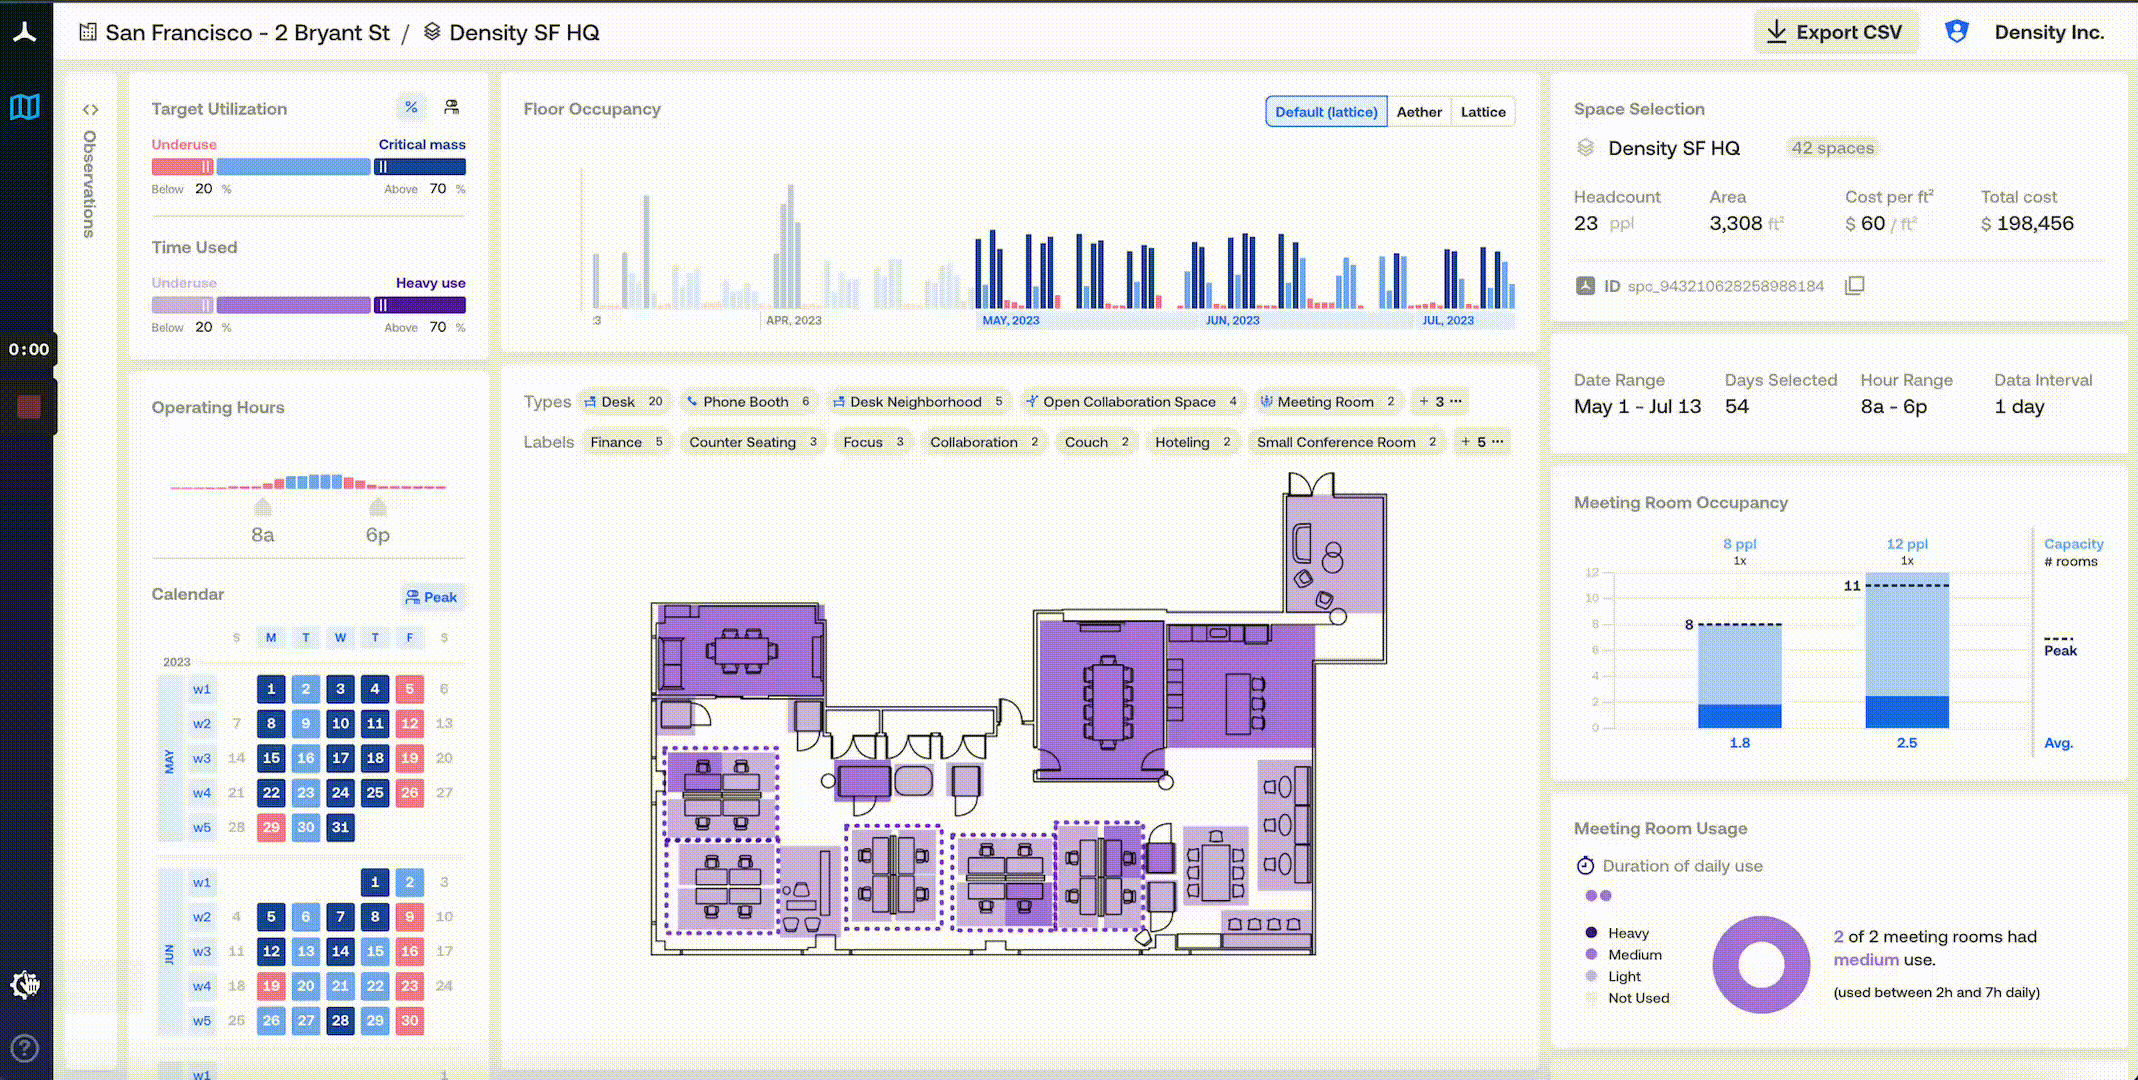Expand 3 more types
Image resolution: width=2138 pixels, height=1080 pixels.
point(1440,402)
